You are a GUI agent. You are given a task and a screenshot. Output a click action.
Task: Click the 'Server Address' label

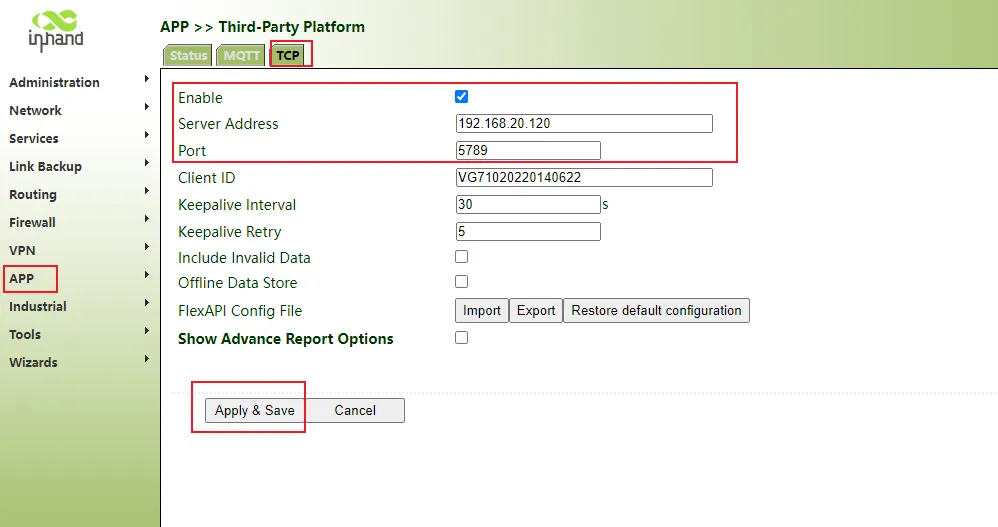pyautogui.click(x=228, y=124)
